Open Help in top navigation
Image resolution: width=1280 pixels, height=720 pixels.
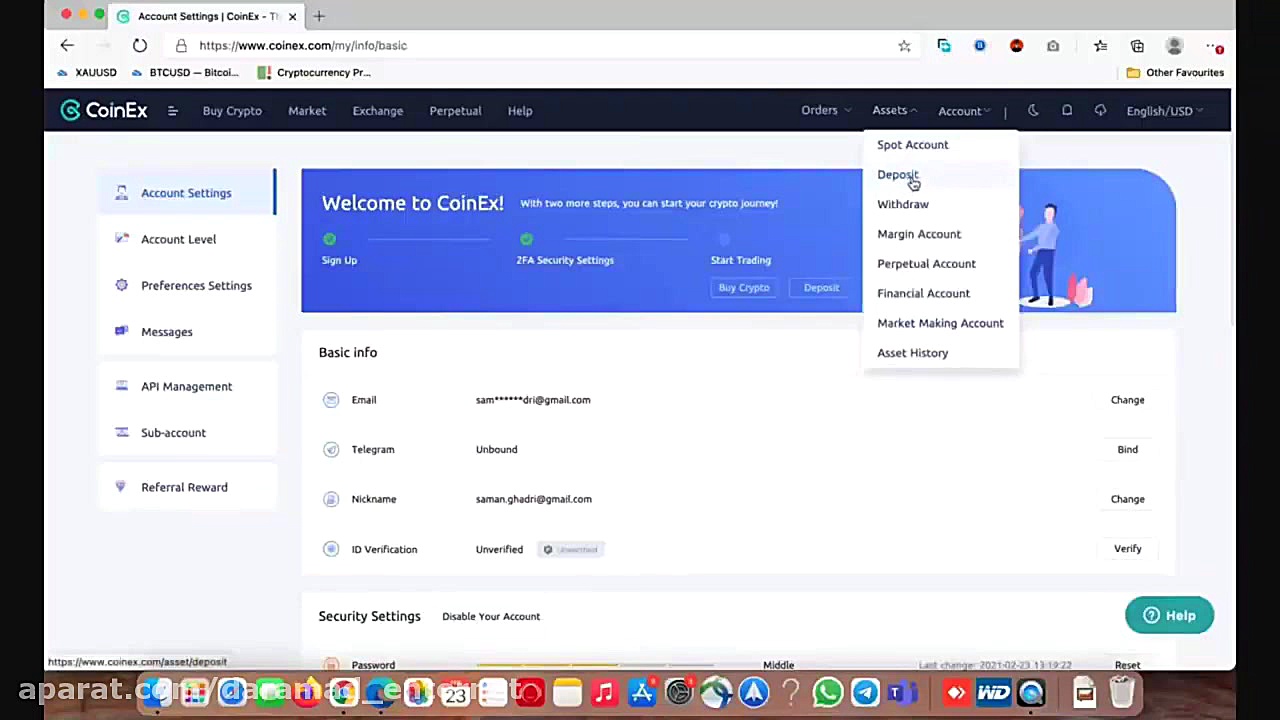520,111
